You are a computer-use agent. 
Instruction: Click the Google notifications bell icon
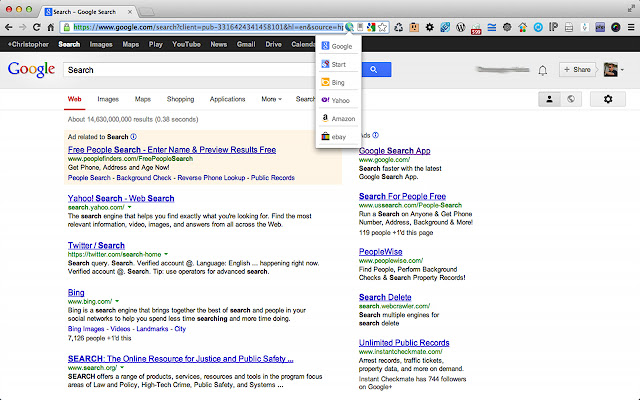pos(542,70)
